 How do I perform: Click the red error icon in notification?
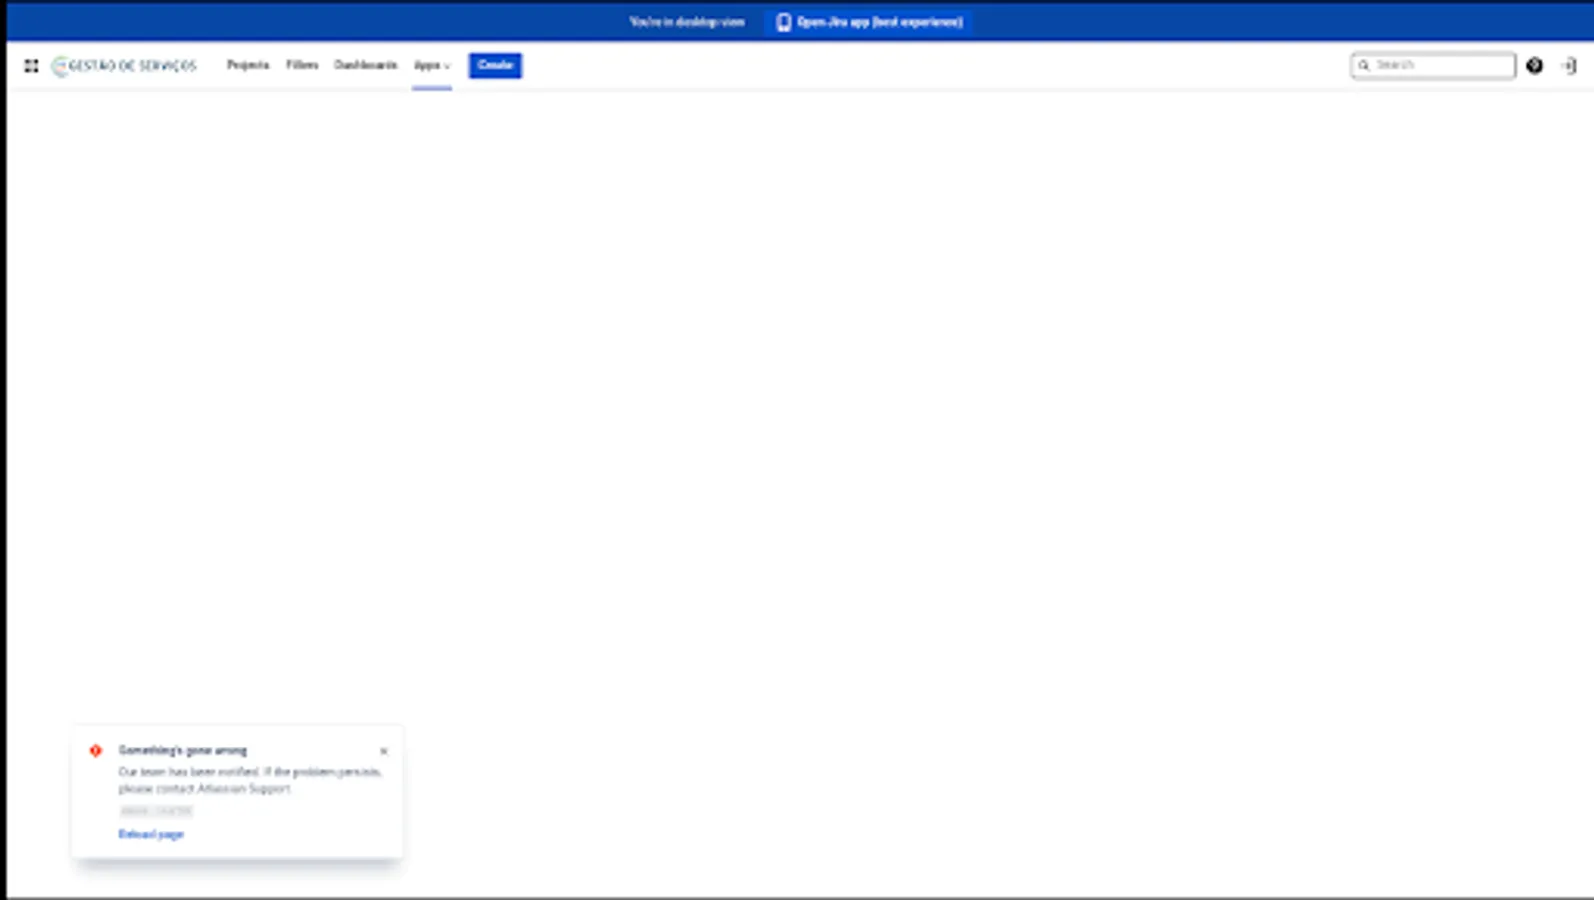tap(96, 750)
